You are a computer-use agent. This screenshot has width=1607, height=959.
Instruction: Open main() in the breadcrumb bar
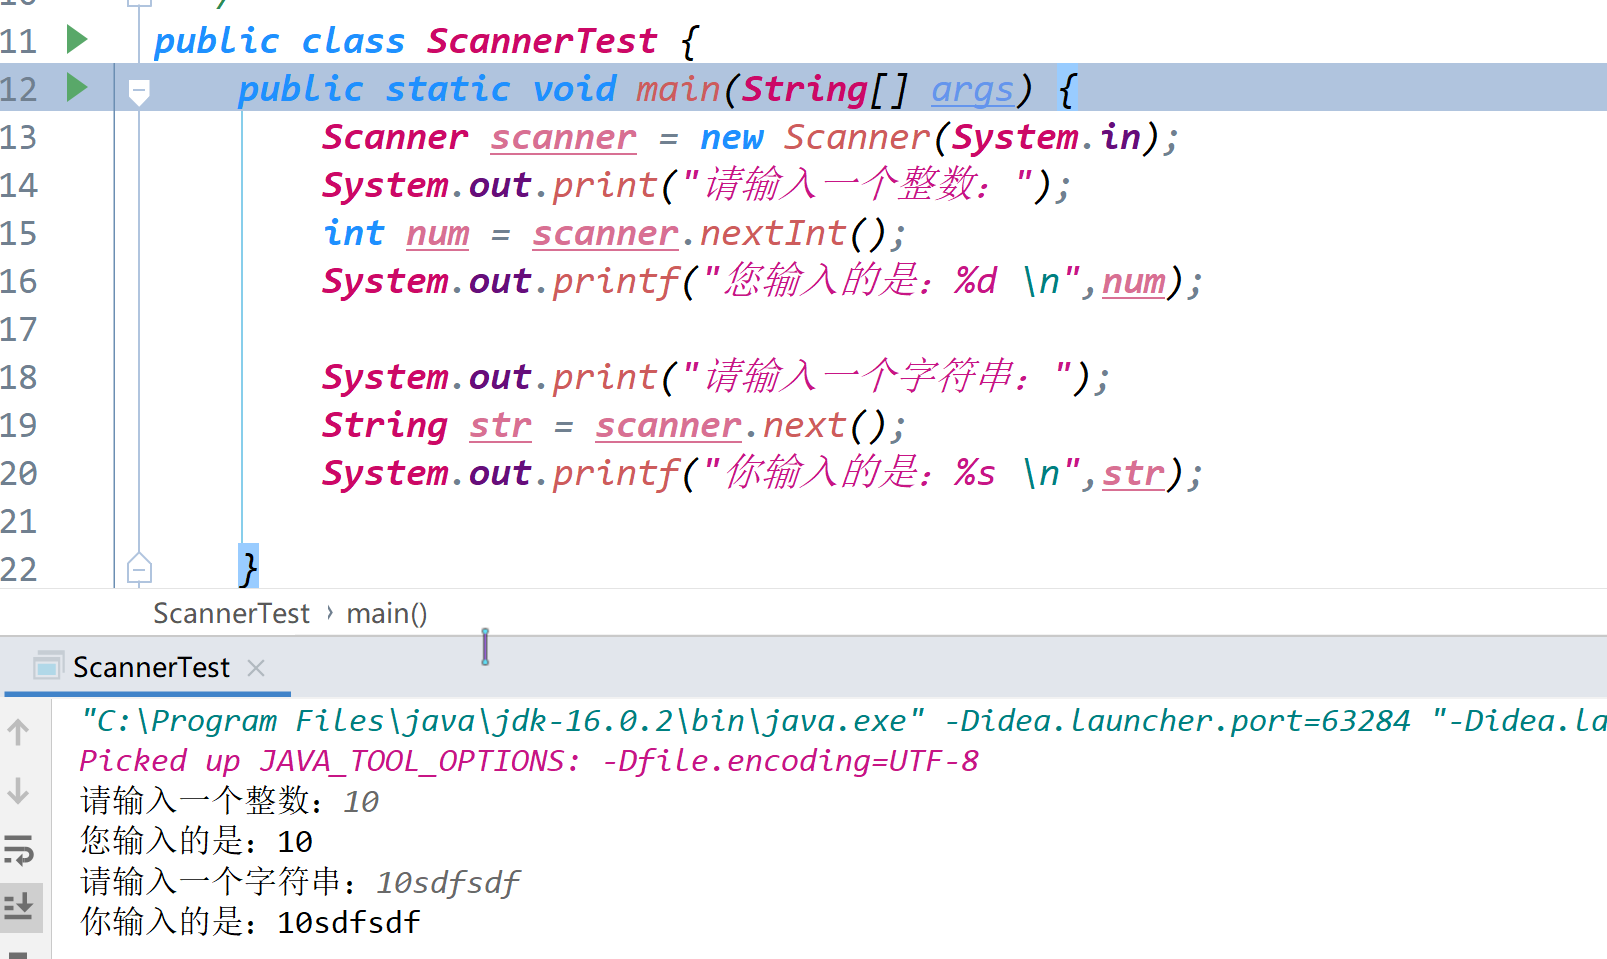pos(387,613)
